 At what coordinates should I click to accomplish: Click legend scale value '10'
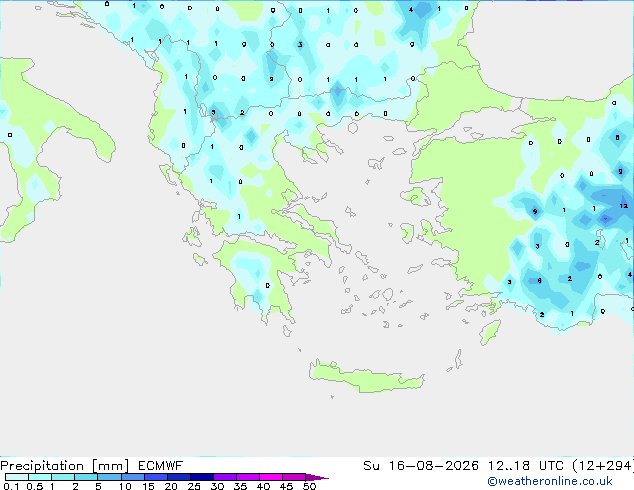(125, 486)
